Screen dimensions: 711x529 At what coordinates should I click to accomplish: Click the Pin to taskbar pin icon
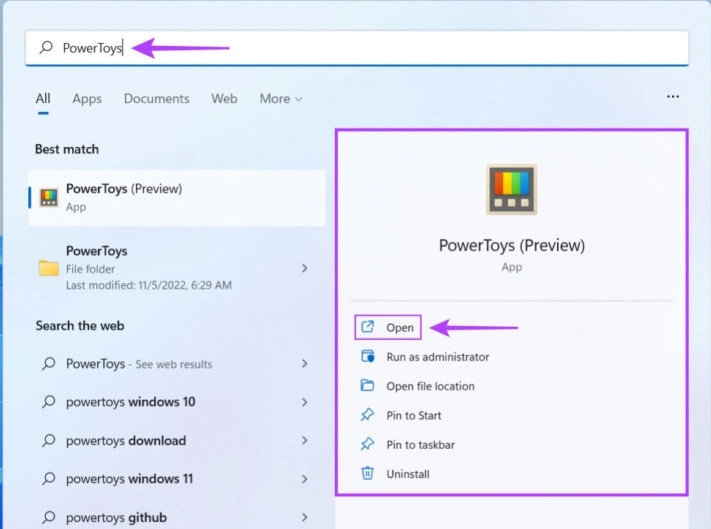[x=367, y=444]
